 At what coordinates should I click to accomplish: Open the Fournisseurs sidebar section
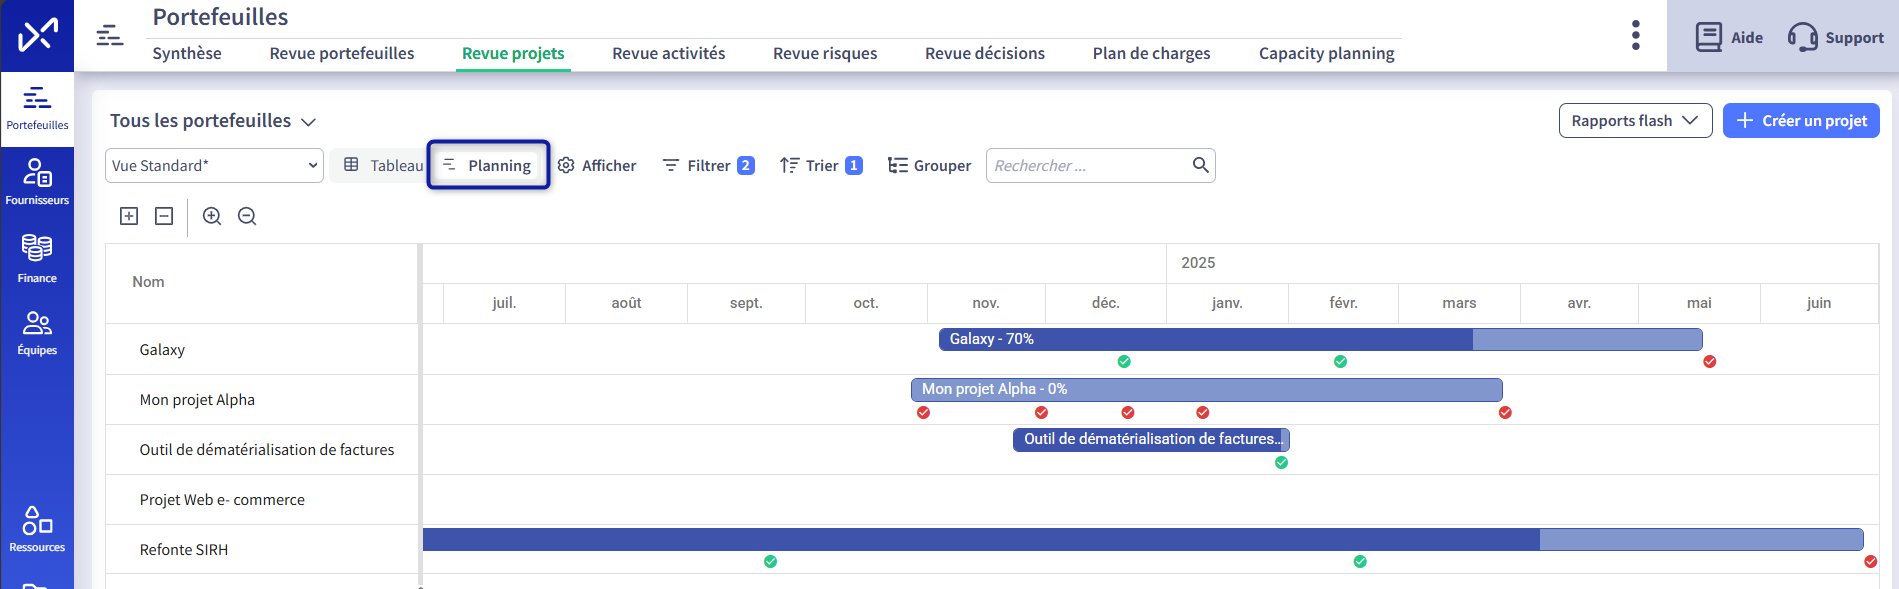[37, 182]
